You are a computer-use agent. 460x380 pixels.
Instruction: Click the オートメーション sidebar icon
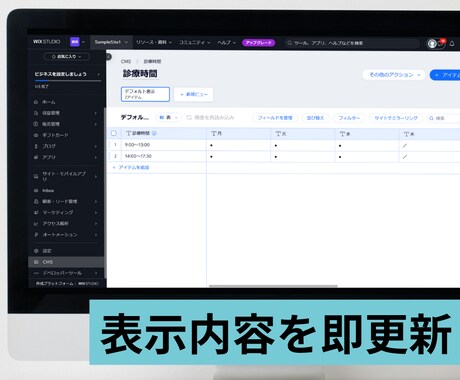[x=36, y=235]
